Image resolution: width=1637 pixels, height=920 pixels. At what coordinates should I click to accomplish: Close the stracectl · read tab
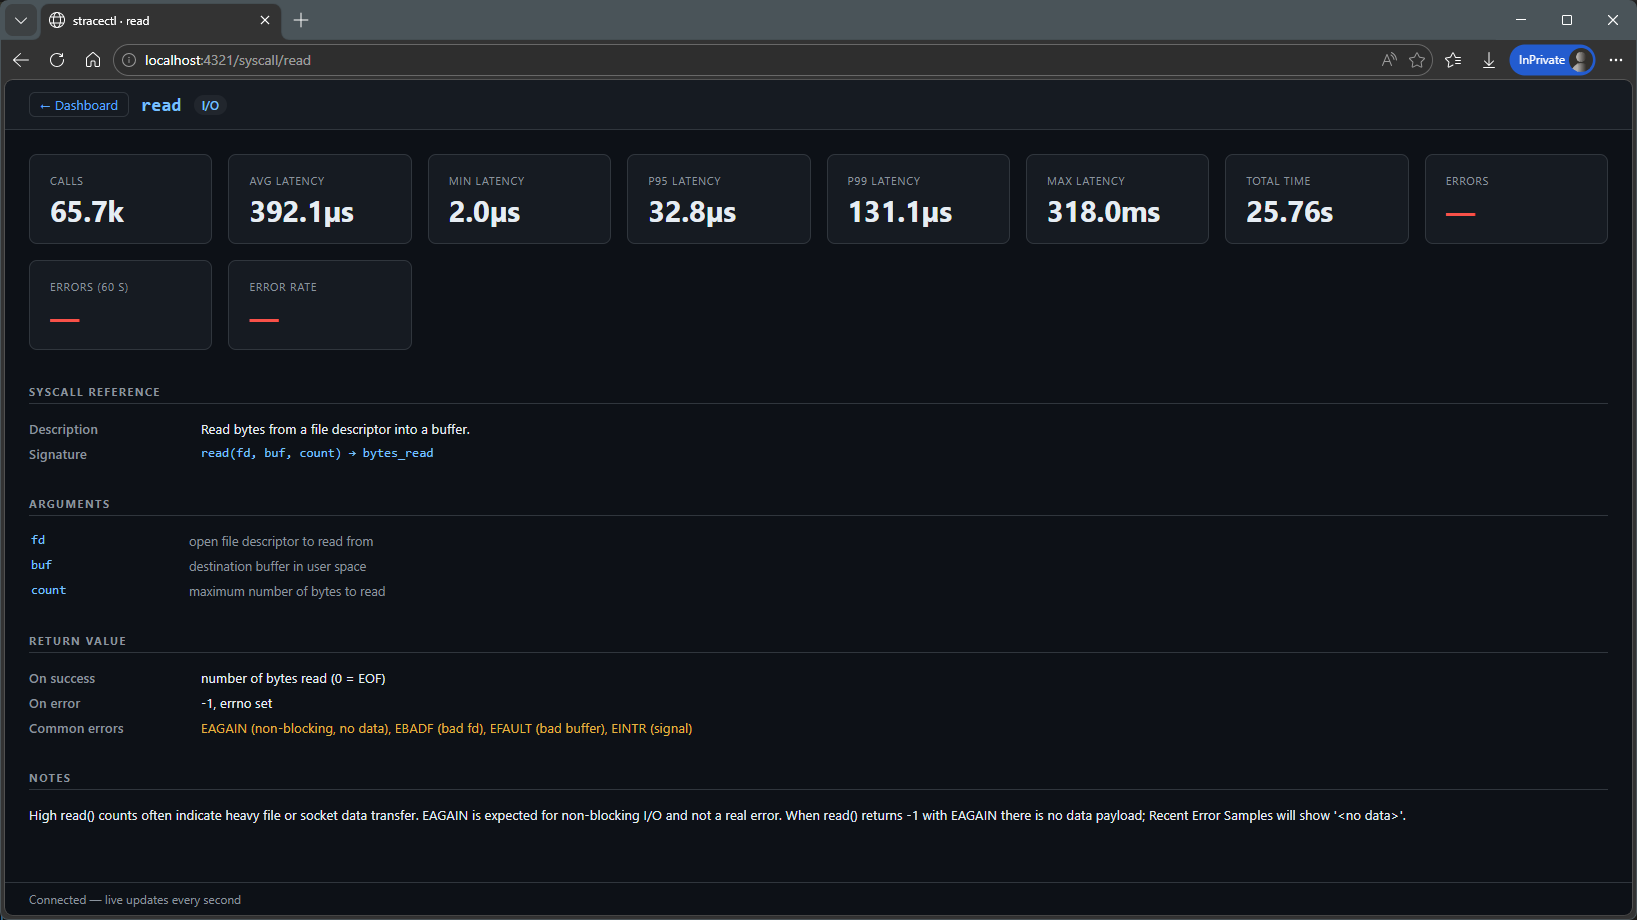264,20
